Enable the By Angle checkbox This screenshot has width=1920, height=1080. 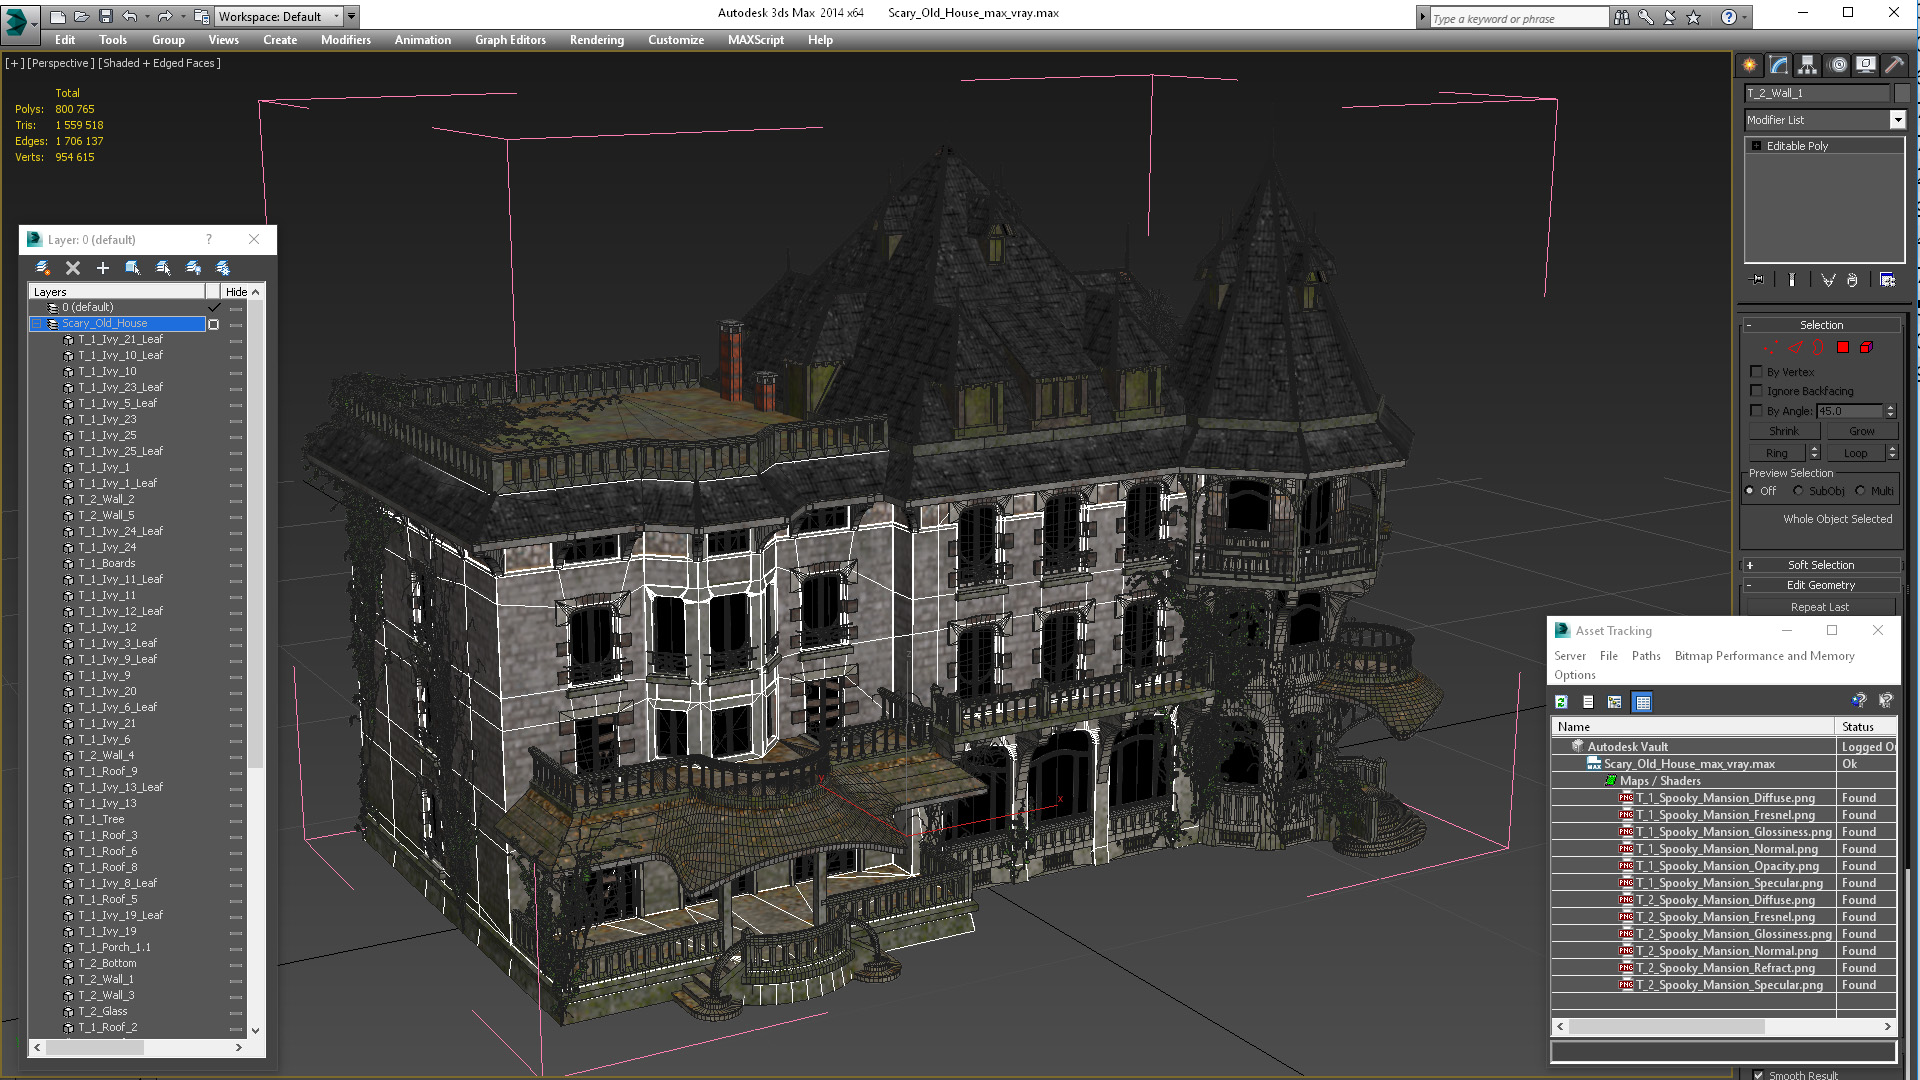(x=1756, y=411)
